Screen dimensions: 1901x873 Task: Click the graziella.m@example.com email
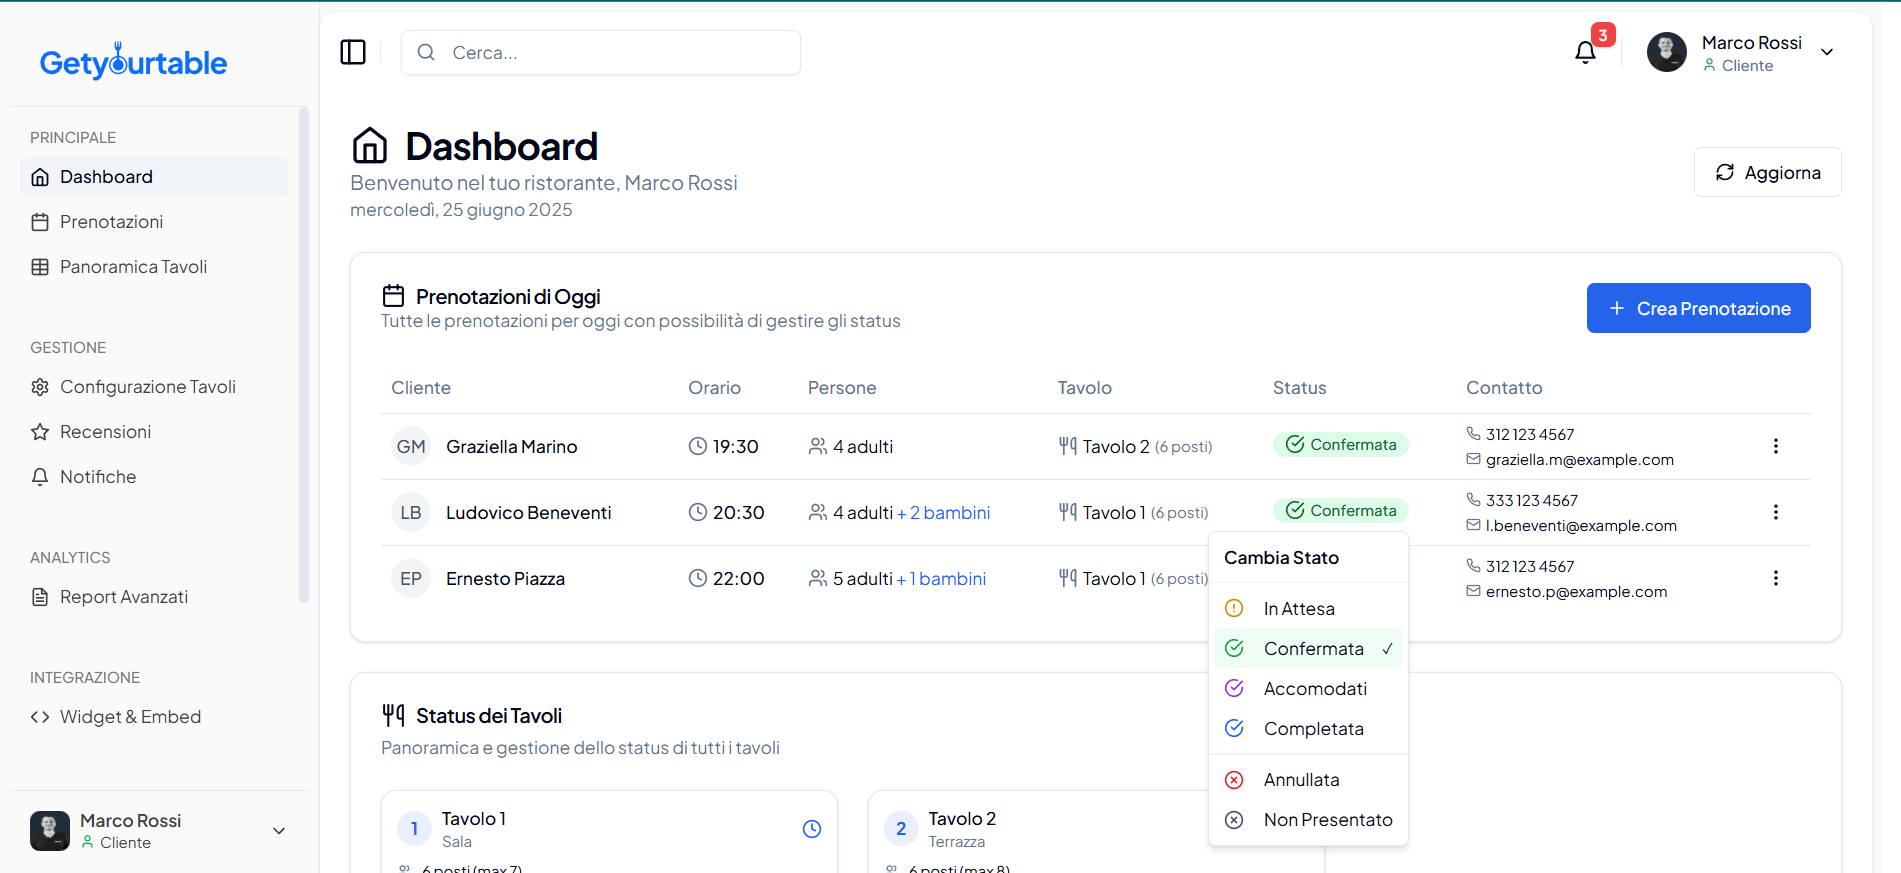point(1579,459)
